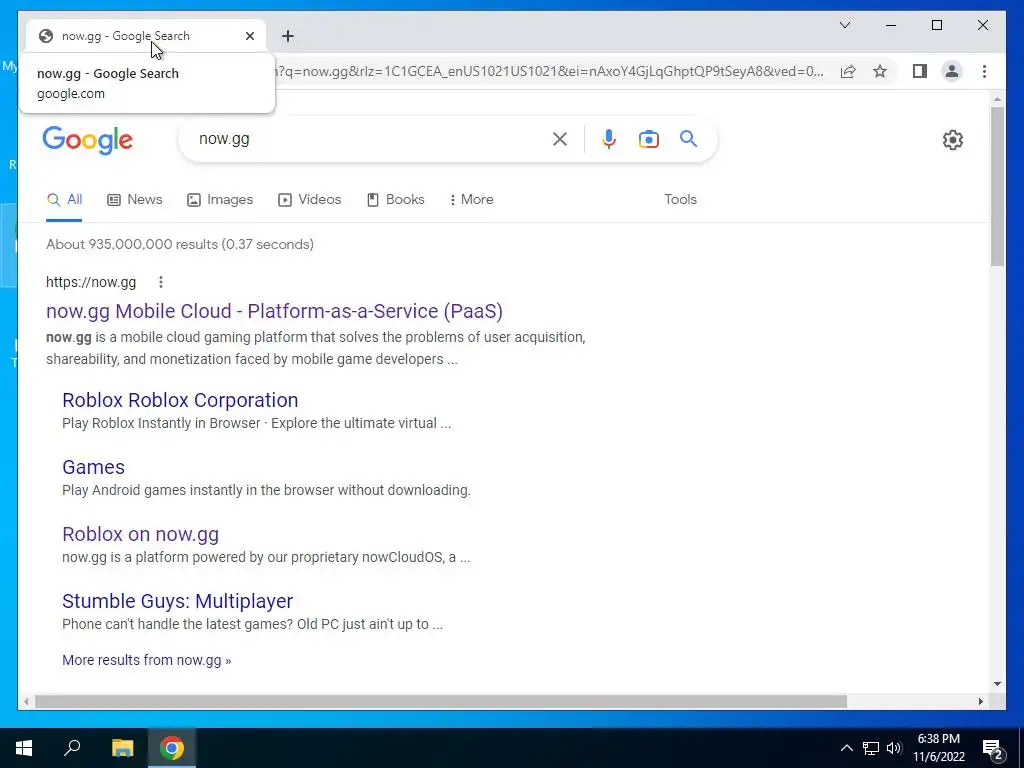Open Roblox Roblox Corporation link
The width and height of the screenshot is (1024, 768).
180,400
